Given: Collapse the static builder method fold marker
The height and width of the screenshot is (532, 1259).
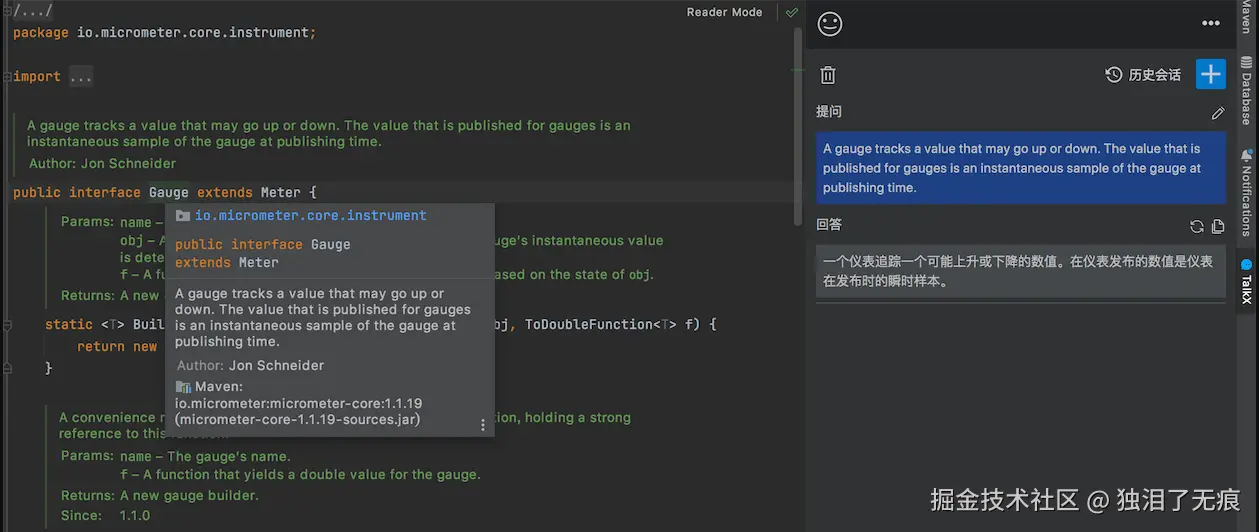Looking at the screenshot, I should tap(7, 325).
